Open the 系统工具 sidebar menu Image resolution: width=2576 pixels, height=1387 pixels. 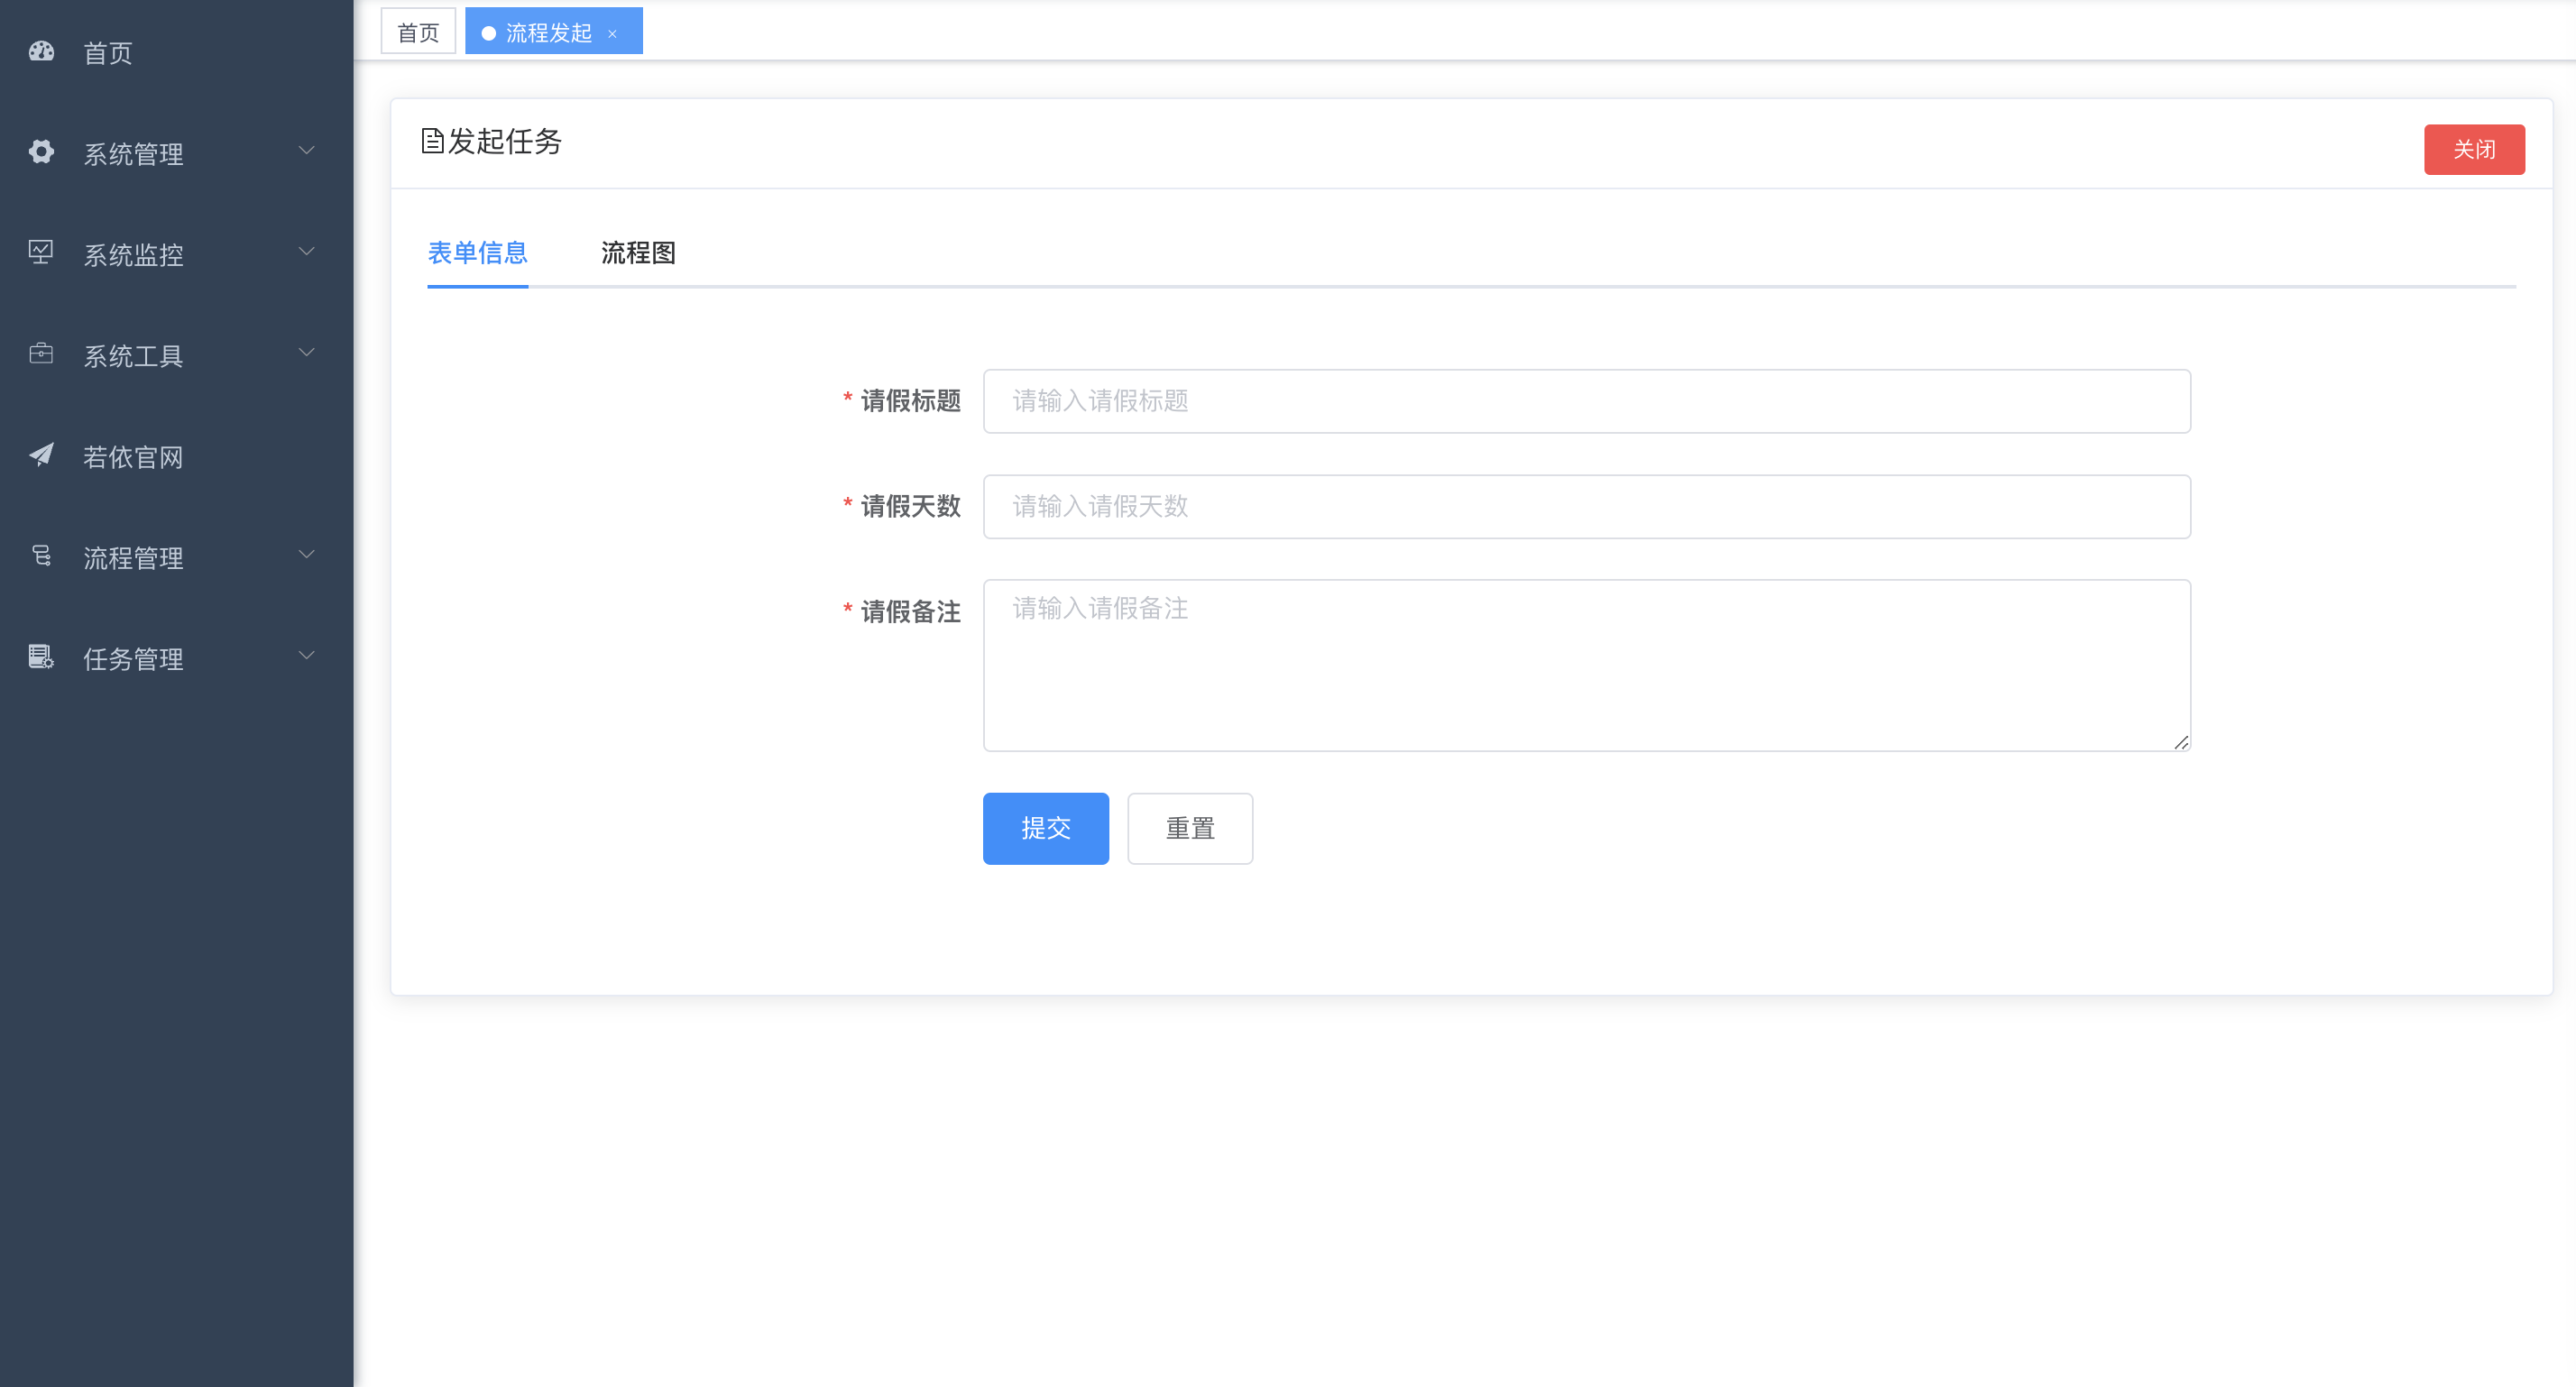pyautogui.click(x=177, y=354)
